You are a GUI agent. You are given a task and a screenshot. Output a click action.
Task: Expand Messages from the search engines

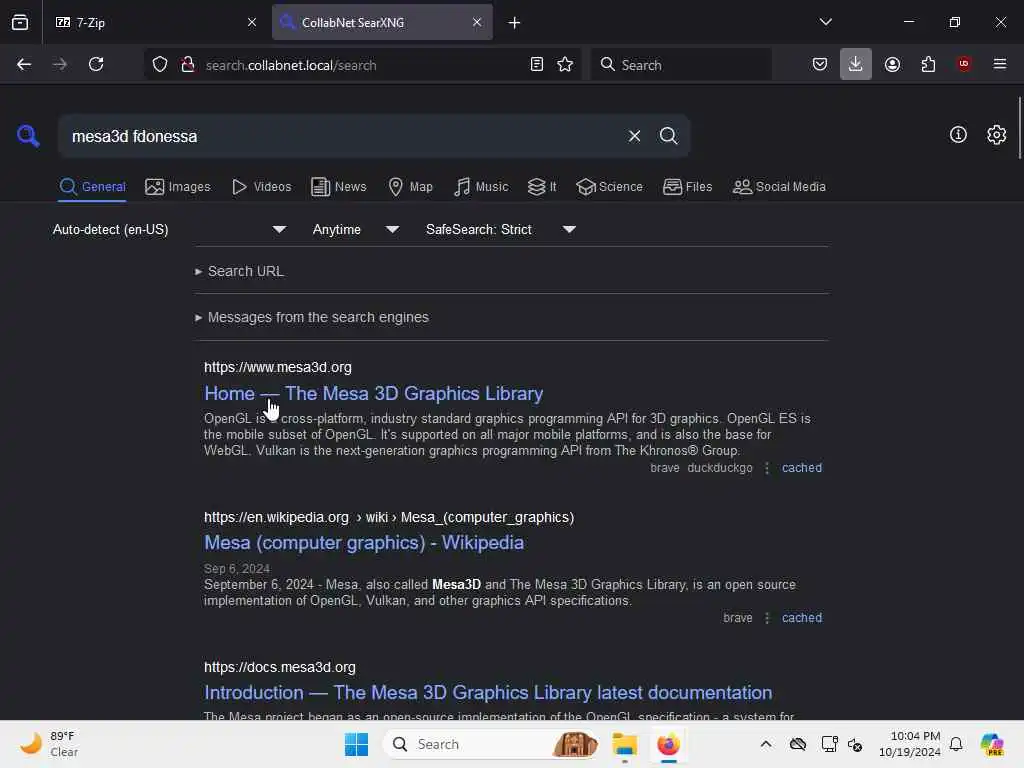[312, 317]
